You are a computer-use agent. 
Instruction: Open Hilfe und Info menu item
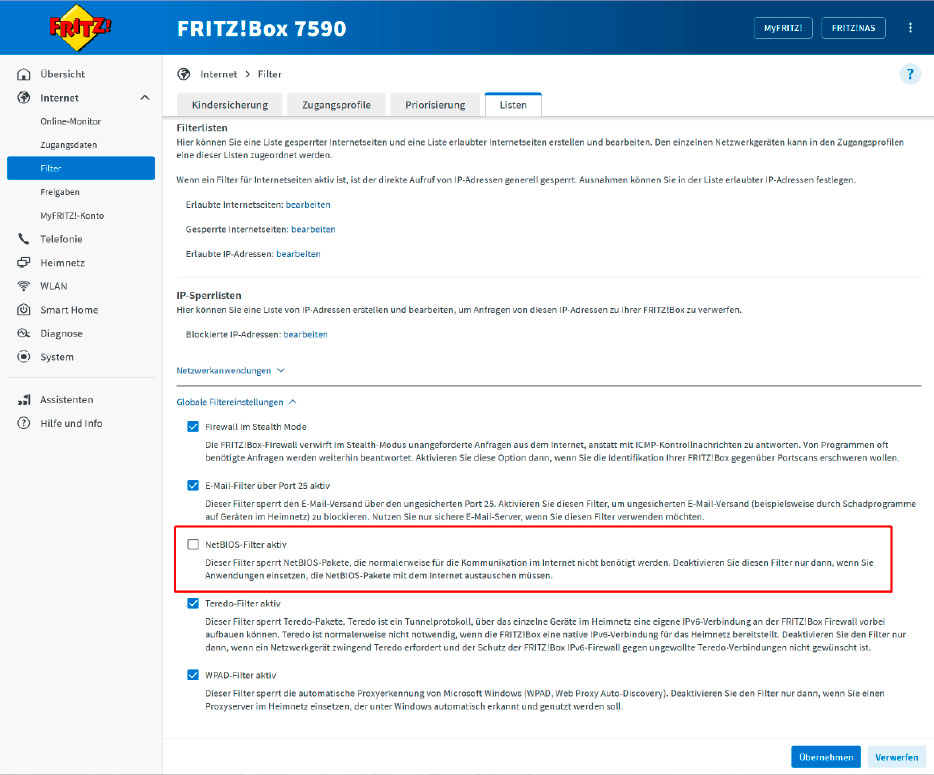(x=71, y=424)
